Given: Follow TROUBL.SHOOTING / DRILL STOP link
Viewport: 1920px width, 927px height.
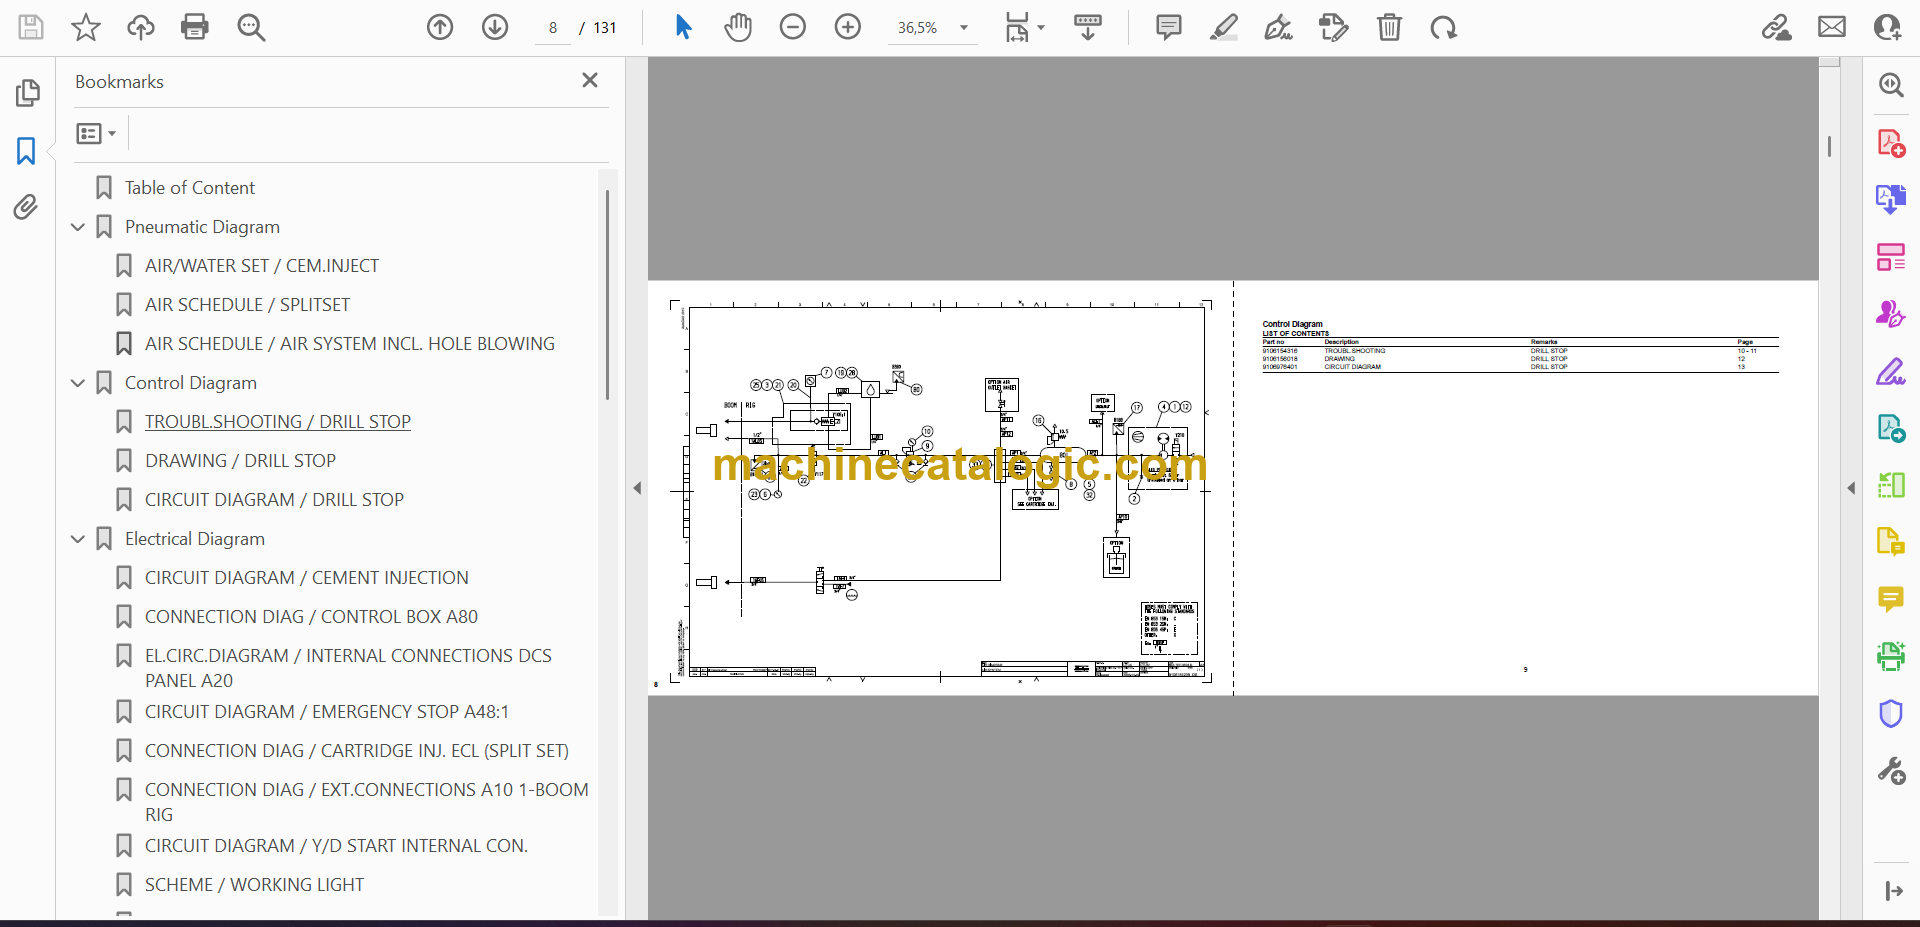Looking at the screenshot, I should (278, 422).
